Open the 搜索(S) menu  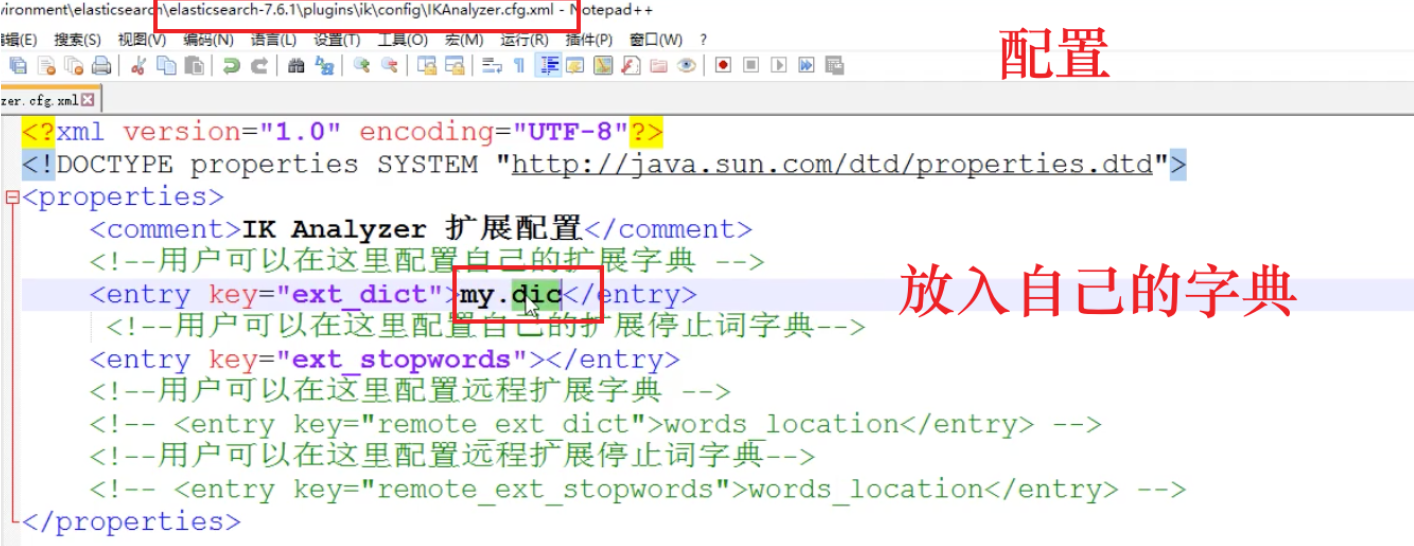coord(78,40)
